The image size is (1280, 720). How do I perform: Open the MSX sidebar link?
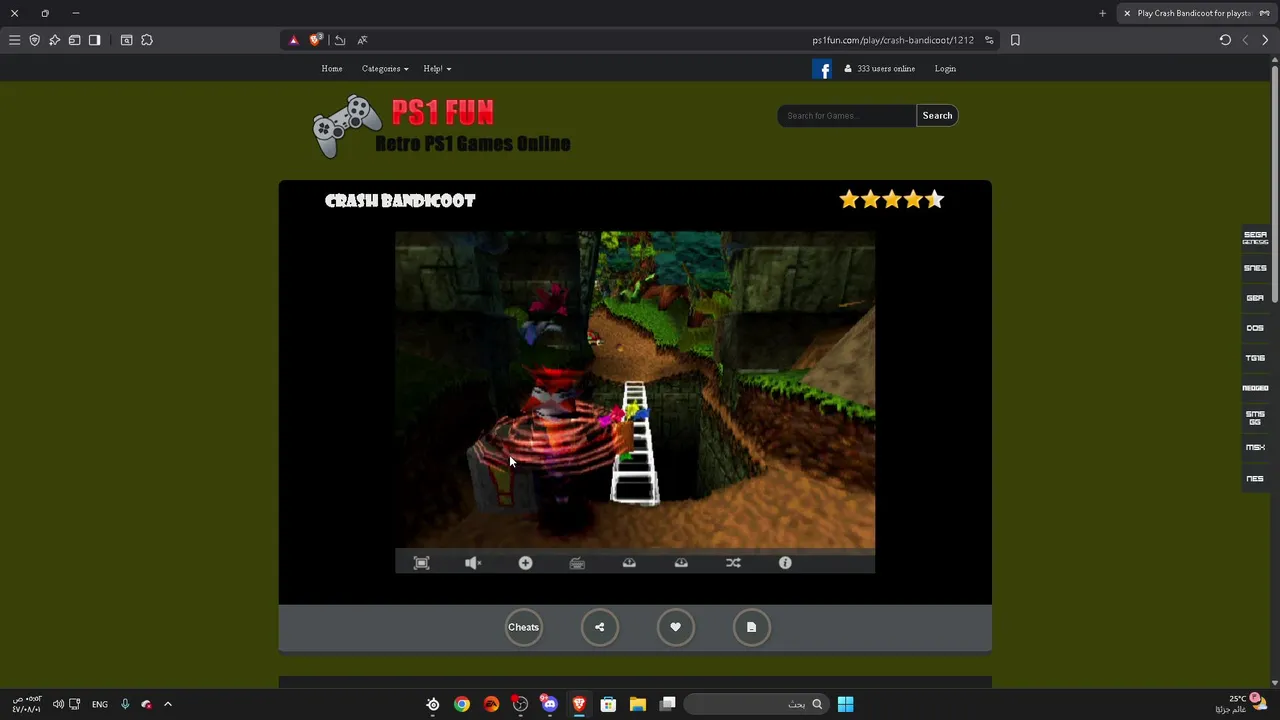[1255, 448]
